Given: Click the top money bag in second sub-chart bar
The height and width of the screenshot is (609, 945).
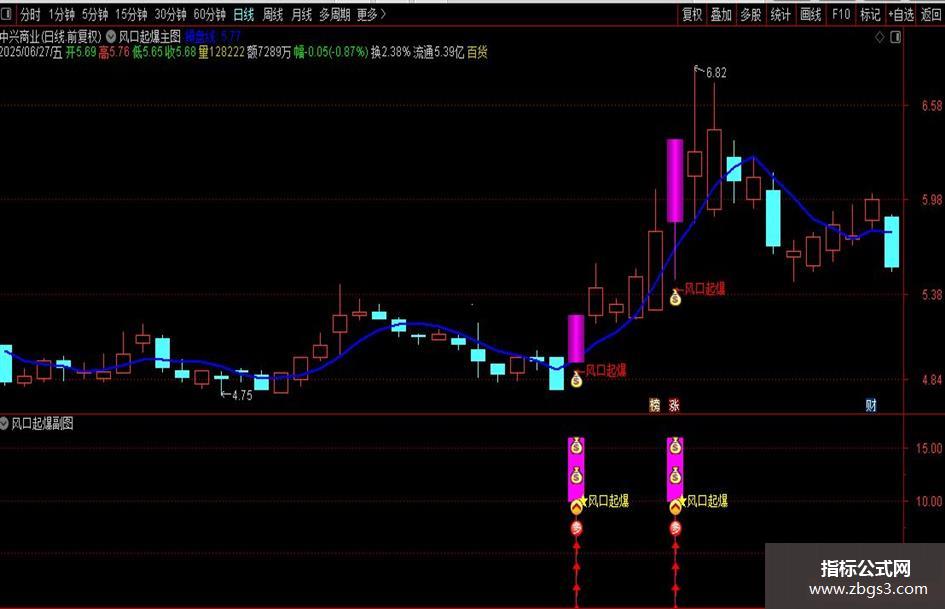Looking at the screenshot, I should pyautogui.click(x=675, y=446).
